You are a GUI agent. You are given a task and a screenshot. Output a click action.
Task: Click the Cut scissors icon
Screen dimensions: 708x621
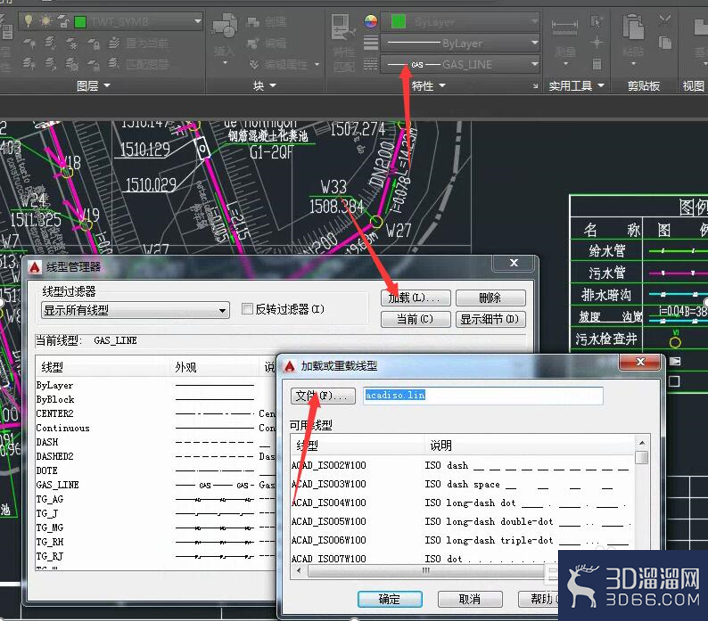click(x=665, y=21)
